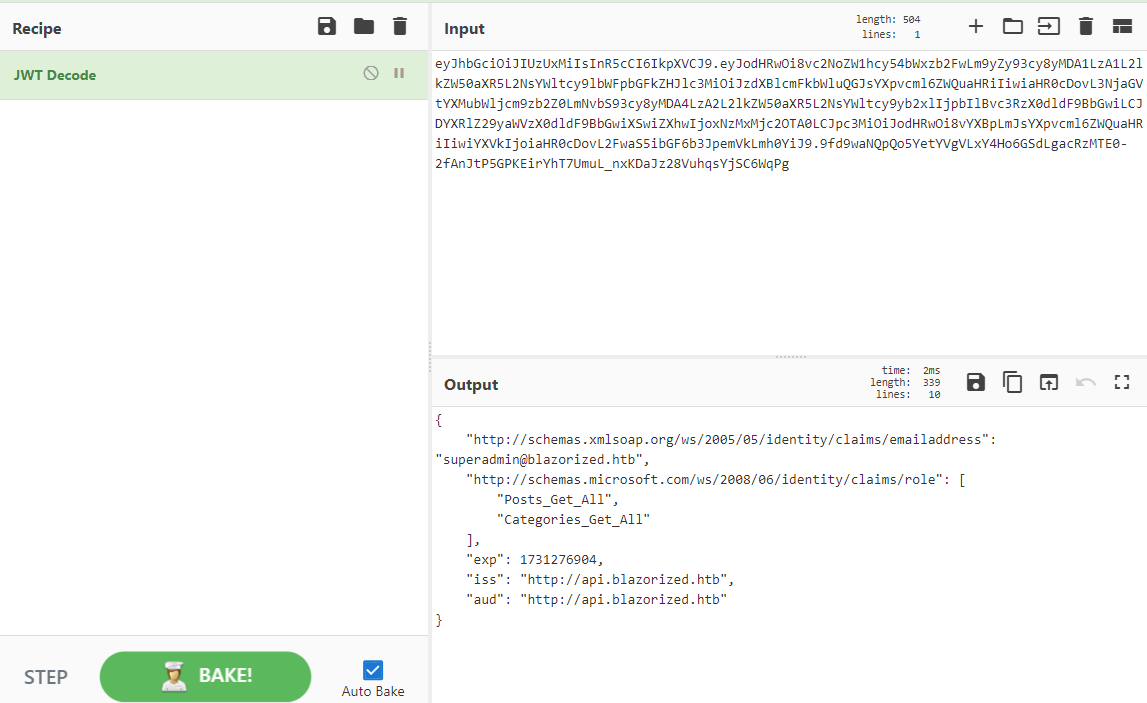Clear the input field

coord(1086,27)
